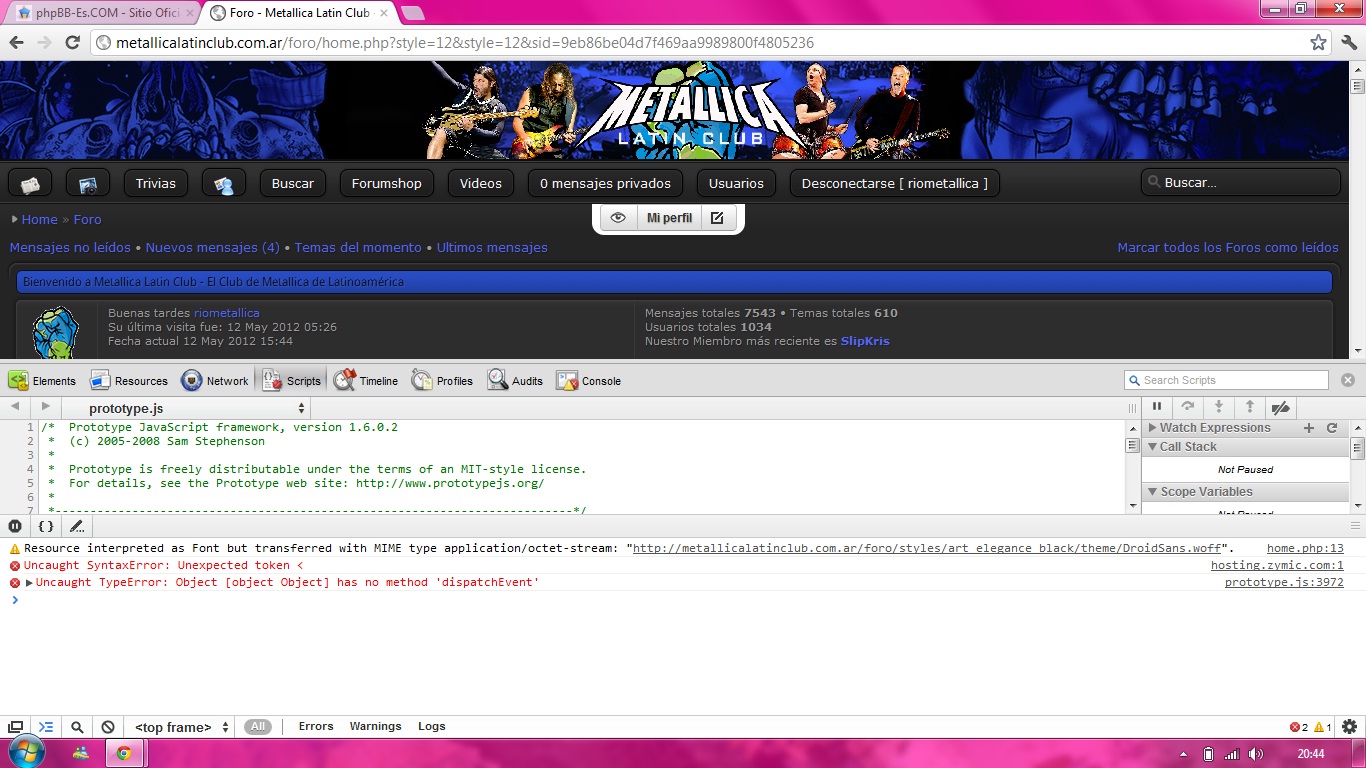Image resolution: width=1366 pixels, height=768 pixels.
Task: Open the Chrome wrench menu
Action: tap(1349, 43)
